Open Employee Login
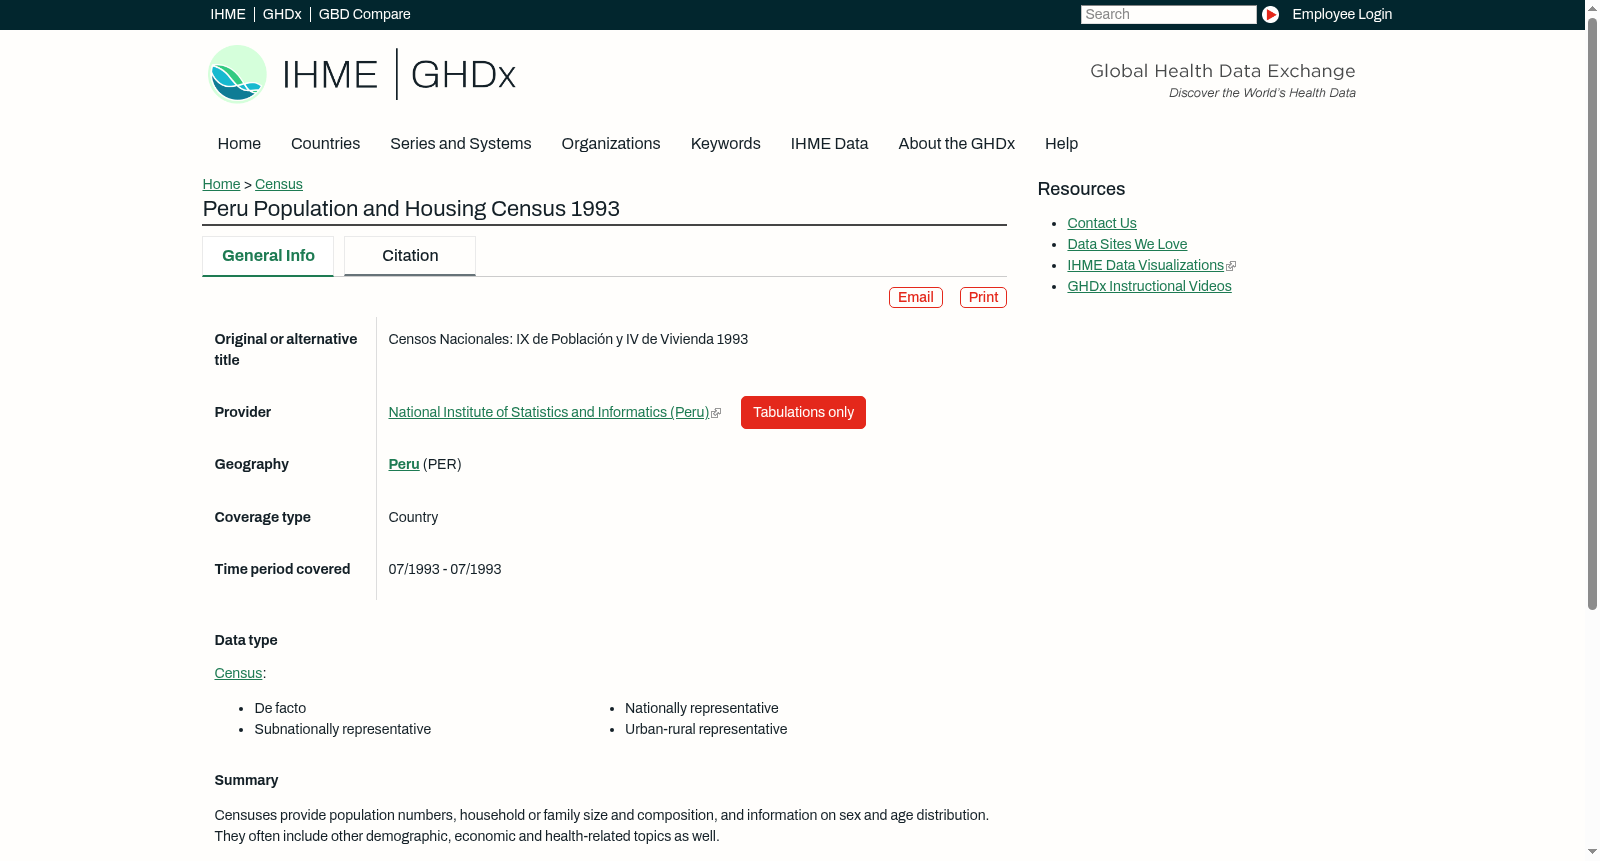 pyautogui.click(x=1342, y=14)
